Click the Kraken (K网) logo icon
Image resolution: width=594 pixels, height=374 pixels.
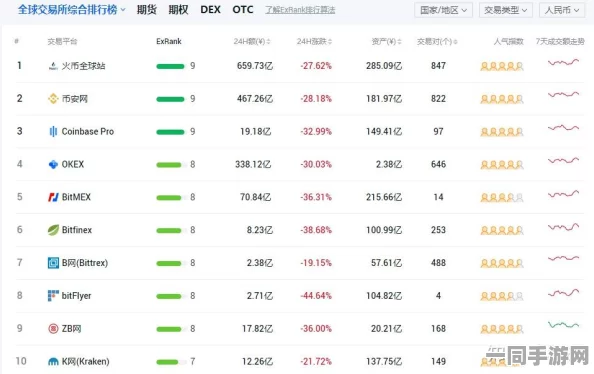coord(53,362)
